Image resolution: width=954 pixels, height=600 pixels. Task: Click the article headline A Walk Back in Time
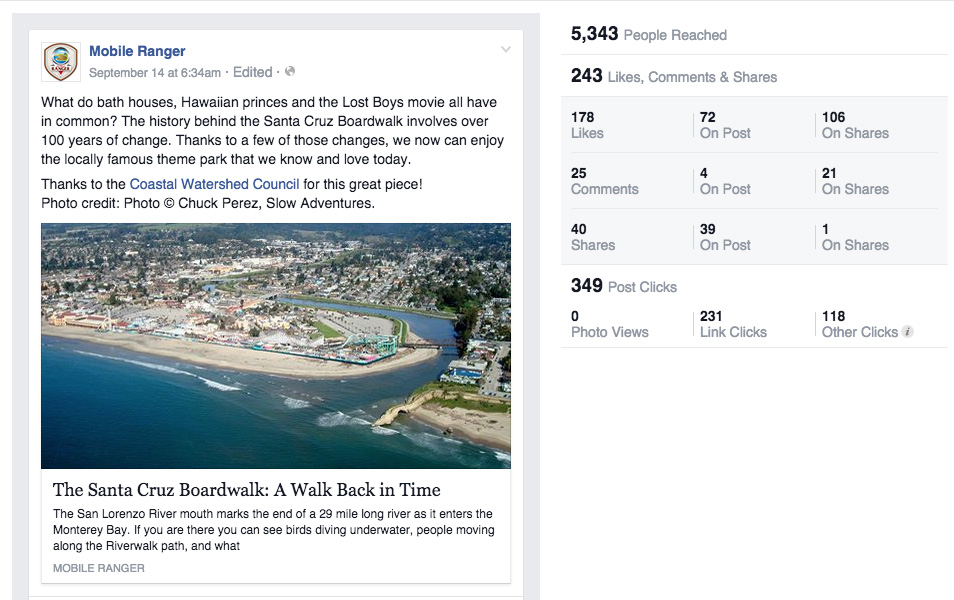246,490
